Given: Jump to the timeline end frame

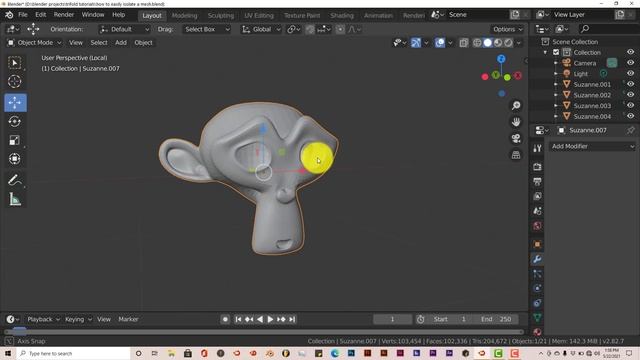Looking at the screenshot, I should click(x=292, y=319).
